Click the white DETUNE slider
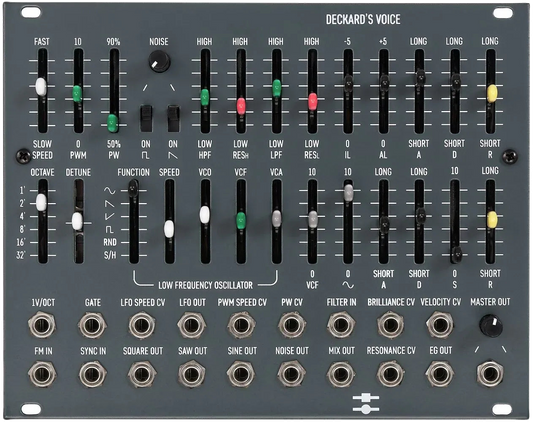 tap(77, 221)
